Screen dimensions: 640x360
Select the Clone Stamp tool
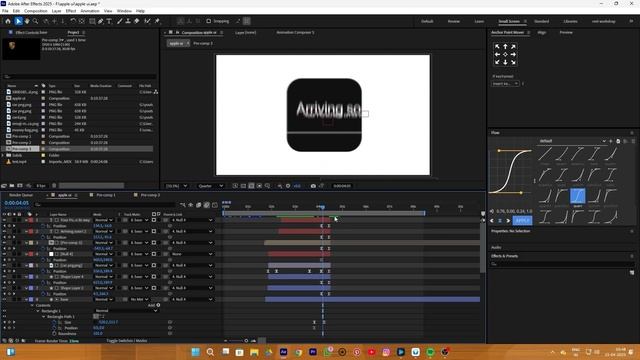128,21
